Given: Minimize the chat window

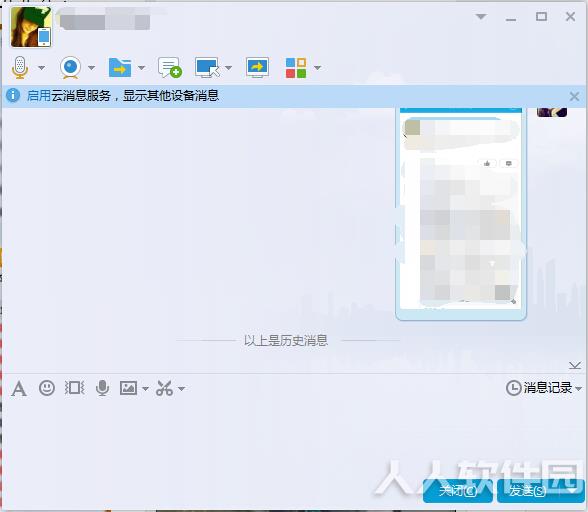Looking at the screenshot, I should tap(511, 19).
